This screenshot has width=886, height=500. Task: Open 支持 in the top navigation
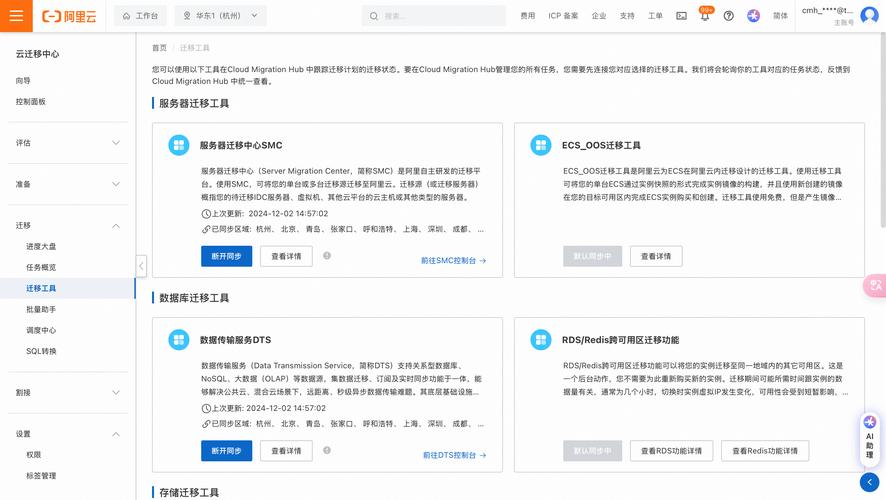[x=627, y=16]
